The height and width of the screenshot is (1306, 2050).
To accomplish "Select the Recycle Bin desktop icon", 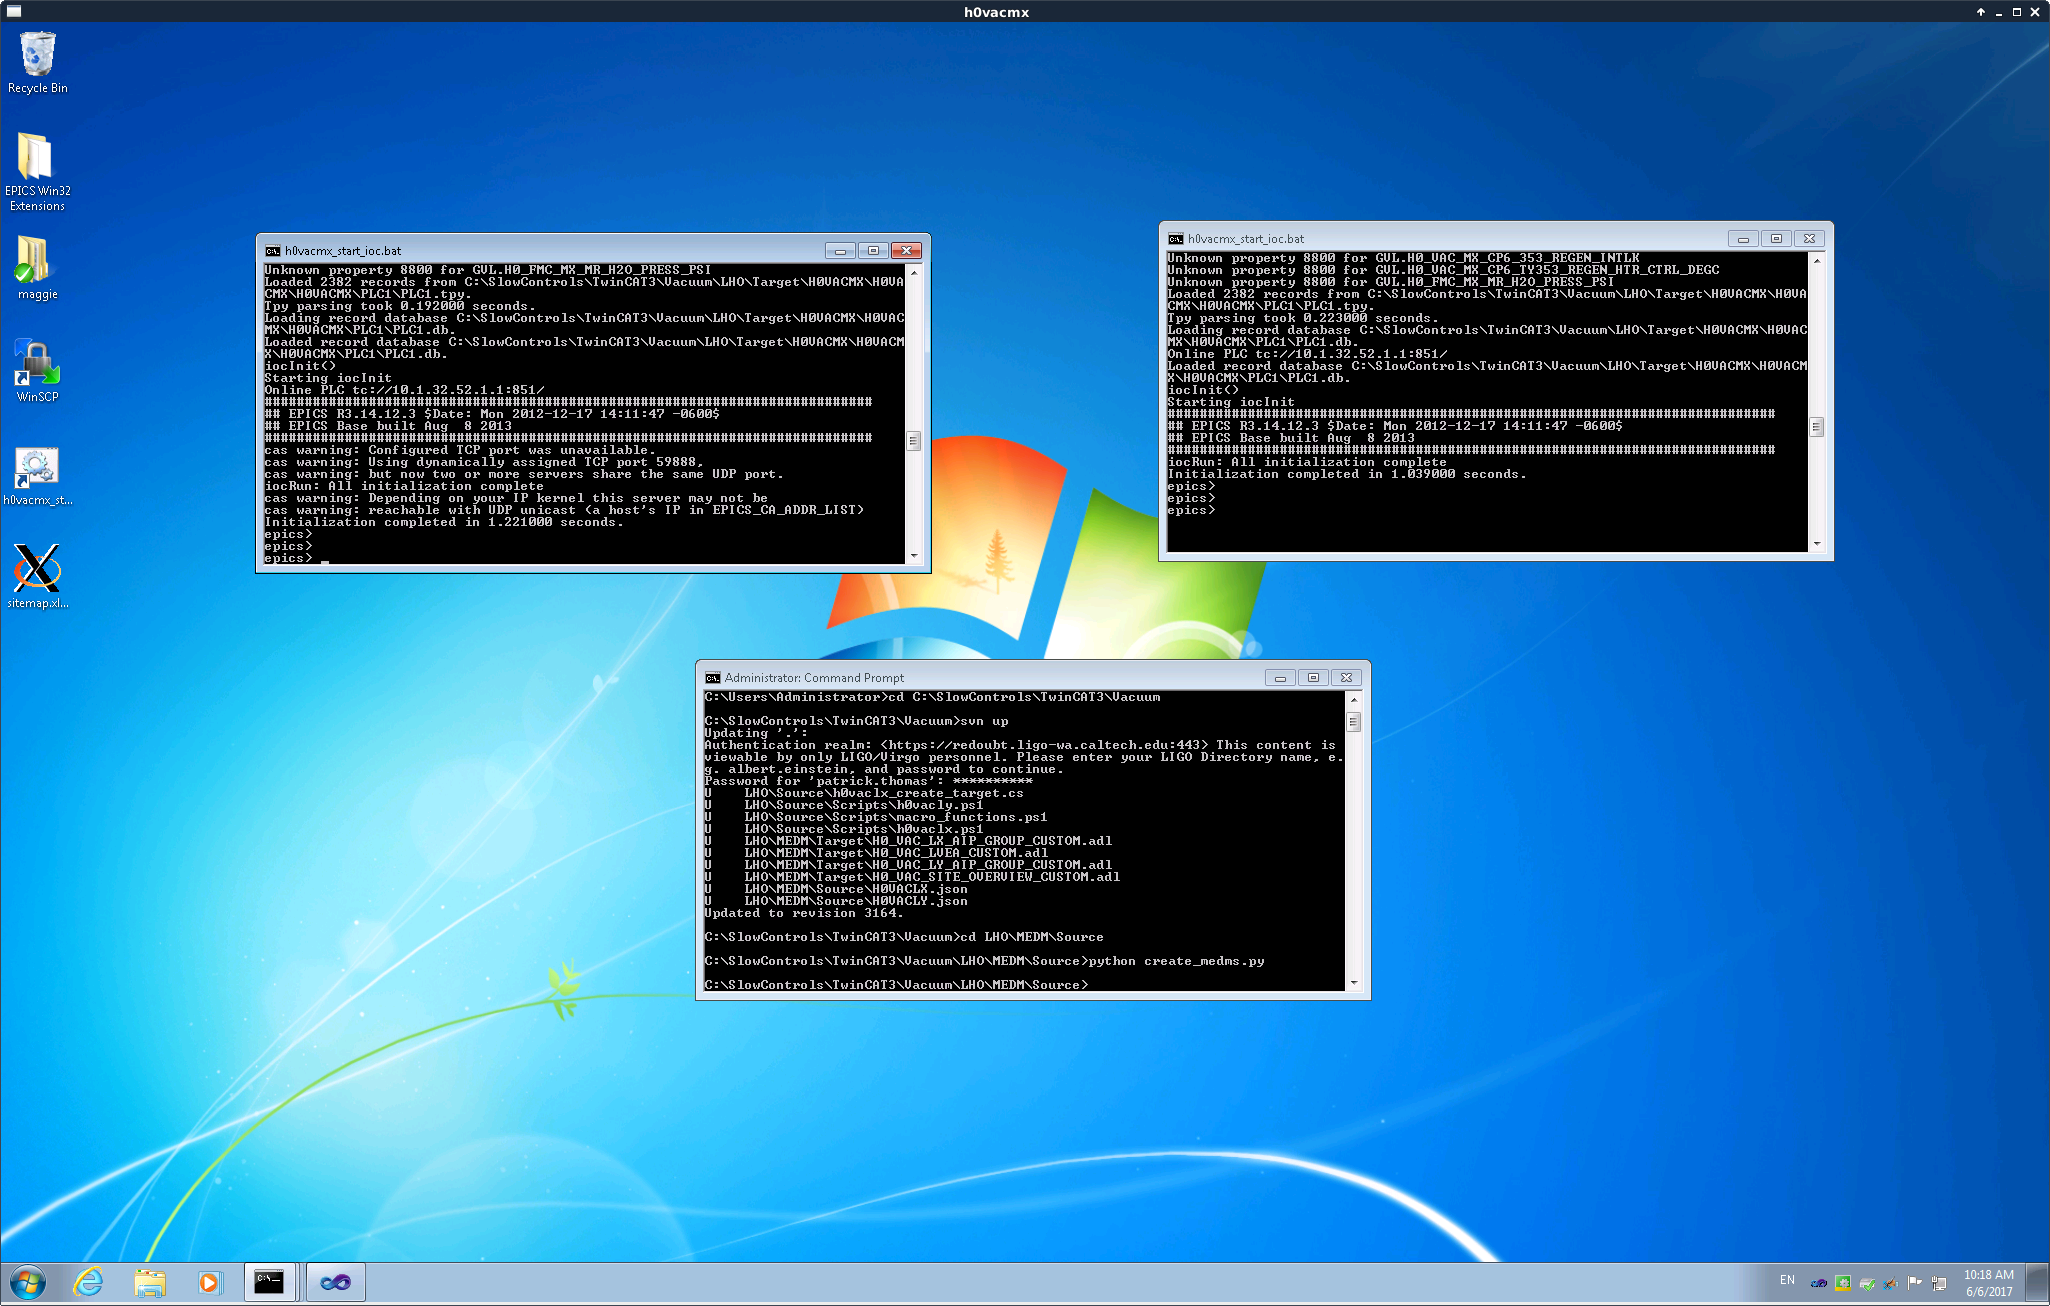I will point(37,62).
